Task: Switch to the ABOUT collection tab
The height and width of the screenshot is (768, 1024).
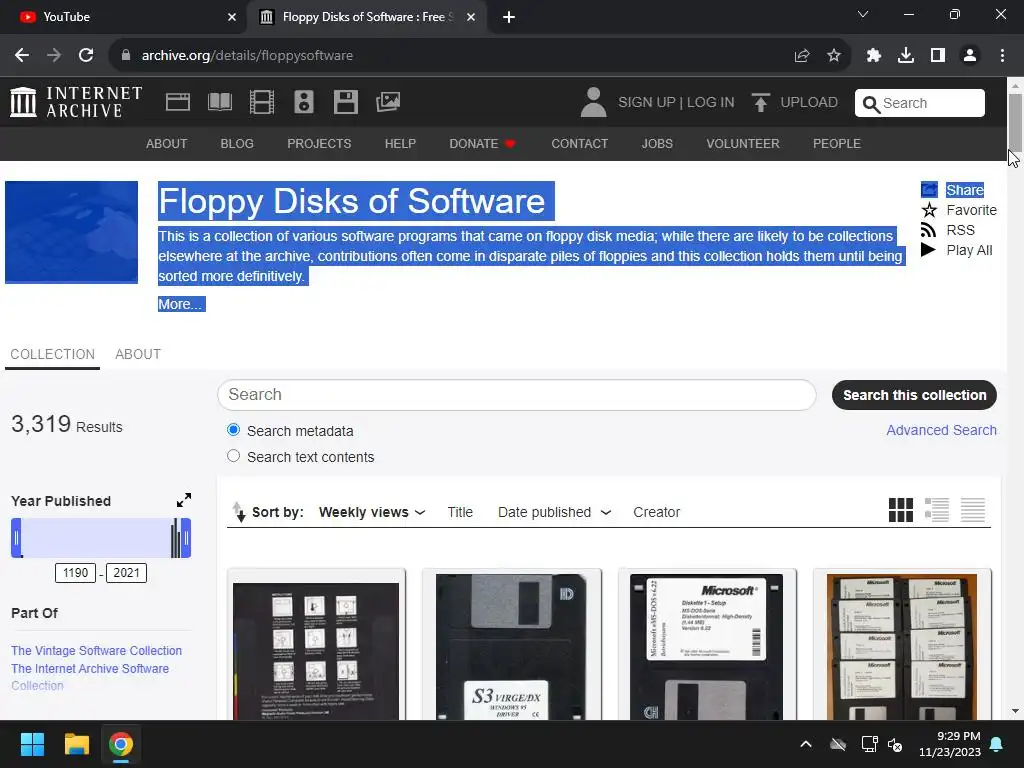Action: pyautogui.click(x=138, y=354)
